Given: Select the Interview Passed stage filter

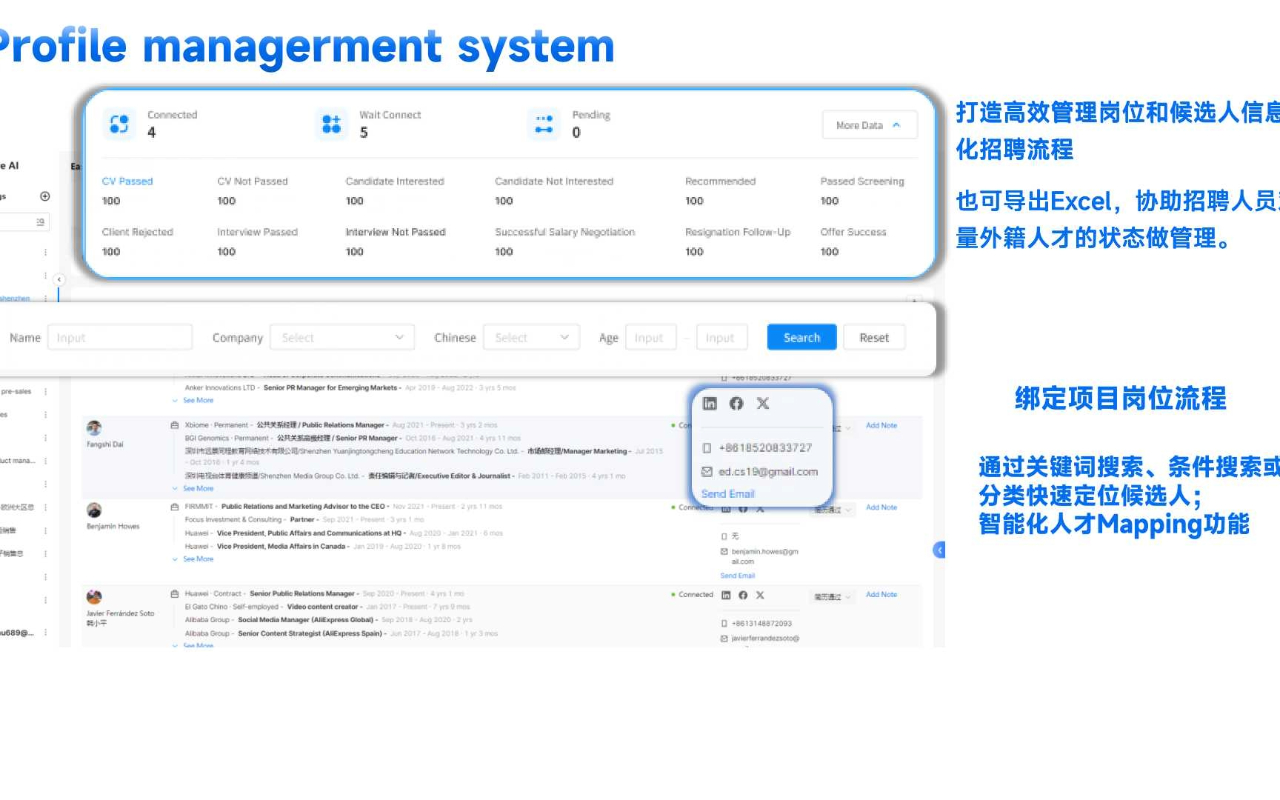Looking at the screenshot, I should (x=257, y=232).
